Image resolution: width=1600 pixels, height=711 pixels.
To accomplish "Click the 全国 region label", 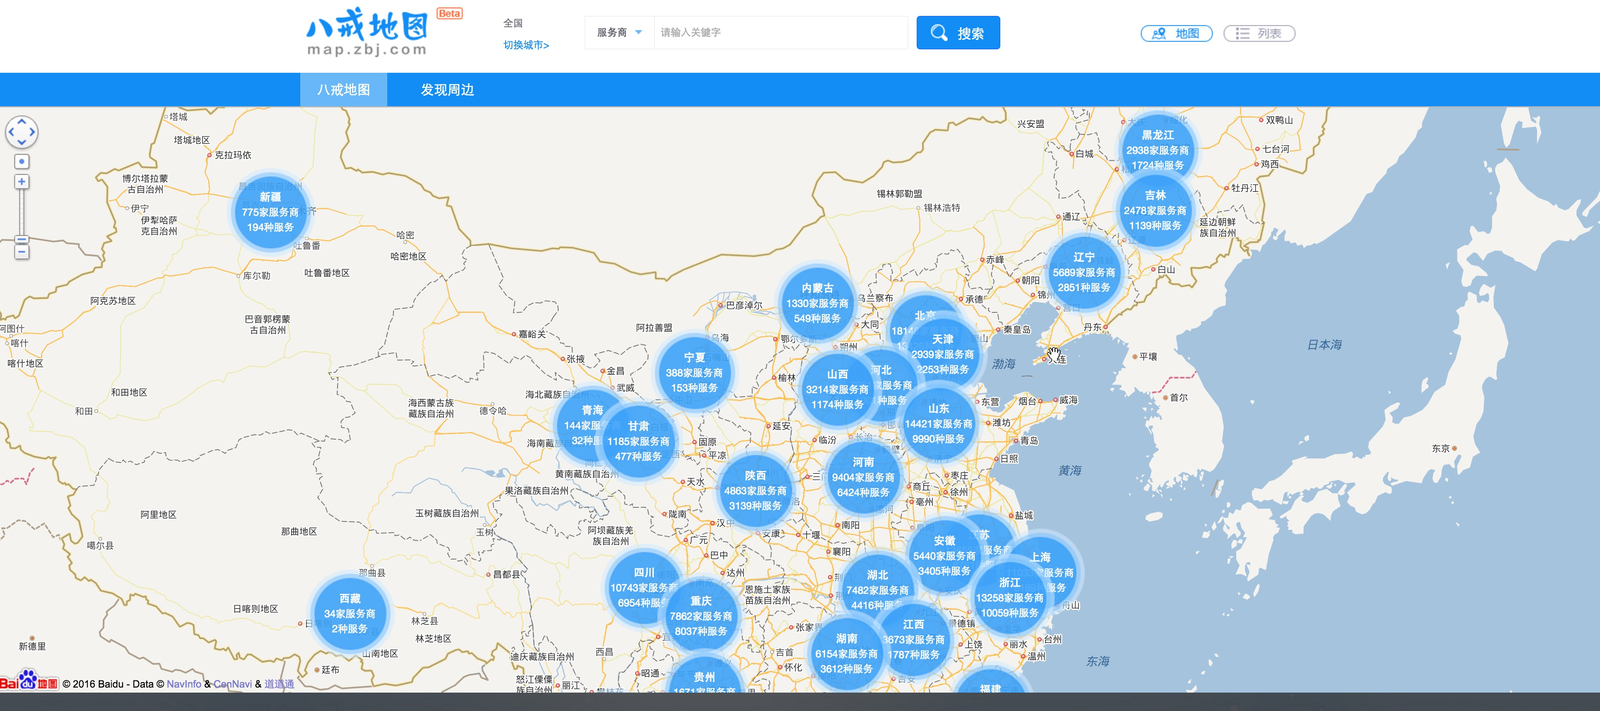I will 513,23.
